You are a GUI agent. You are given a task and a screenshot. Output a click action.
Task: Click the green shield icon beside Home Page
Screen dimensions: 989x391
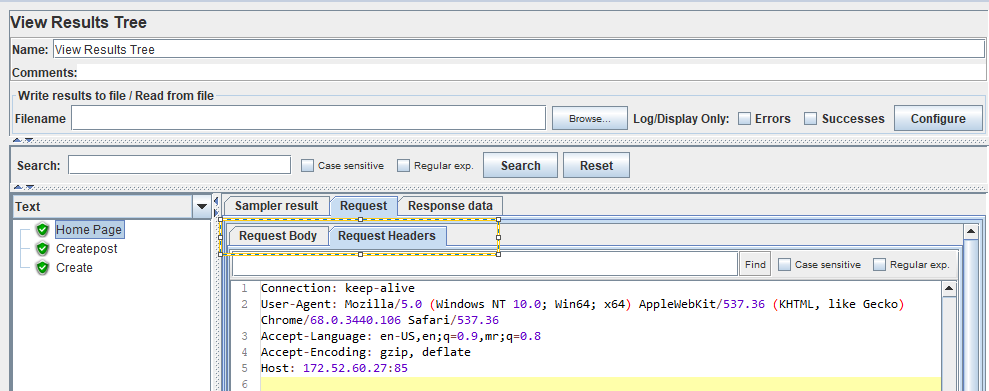coord(43,230)
